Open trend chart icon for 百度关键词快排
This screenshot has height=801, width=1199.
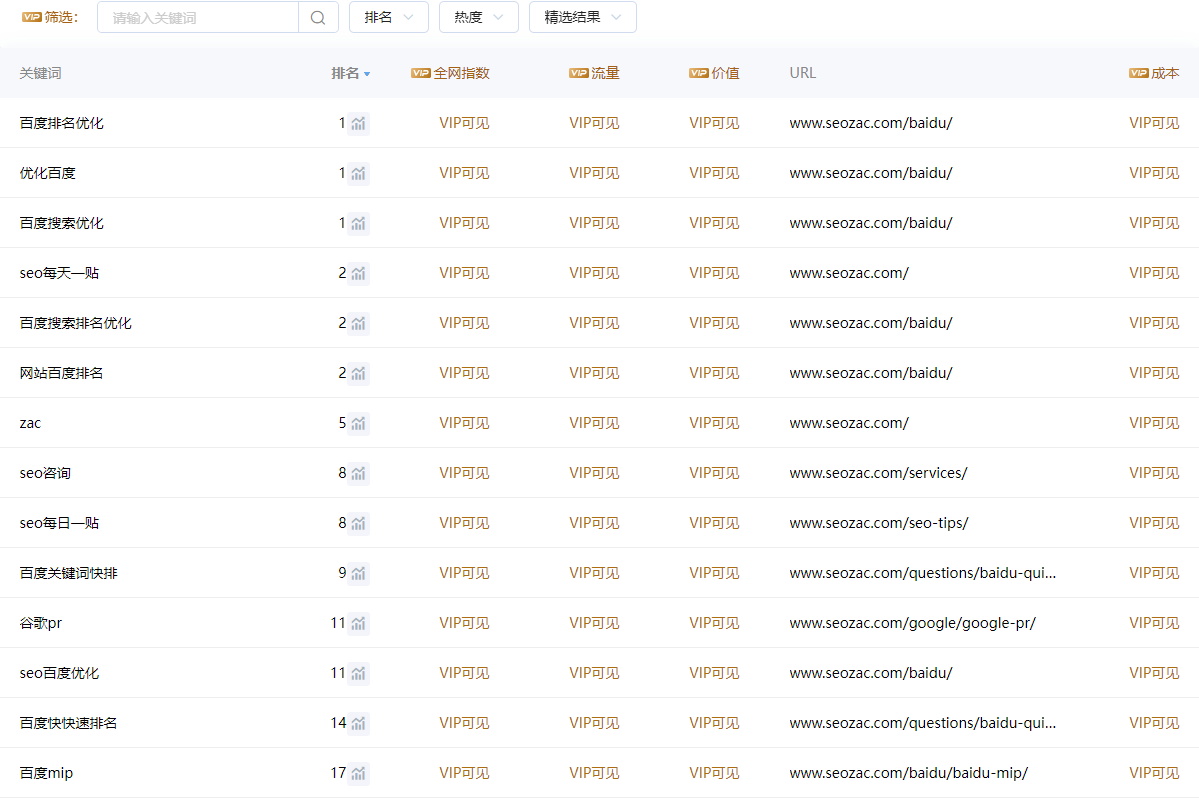[358, 573]
